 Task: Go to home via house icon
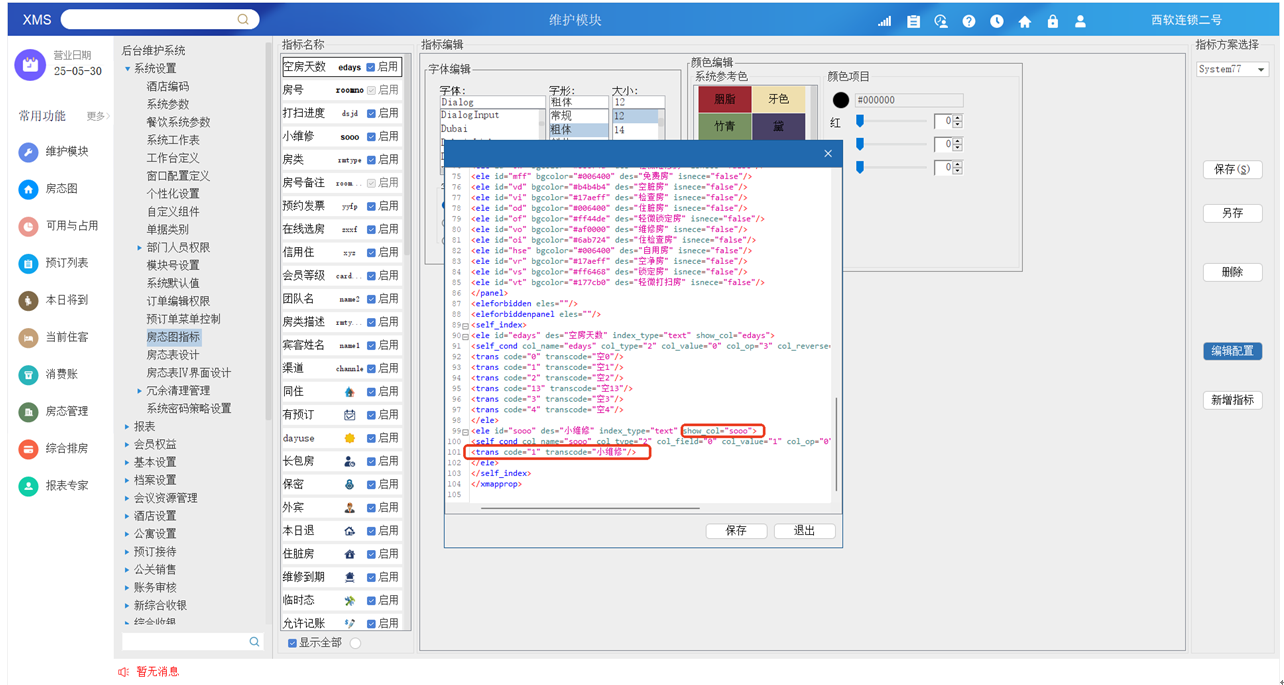click(1025, 21)
